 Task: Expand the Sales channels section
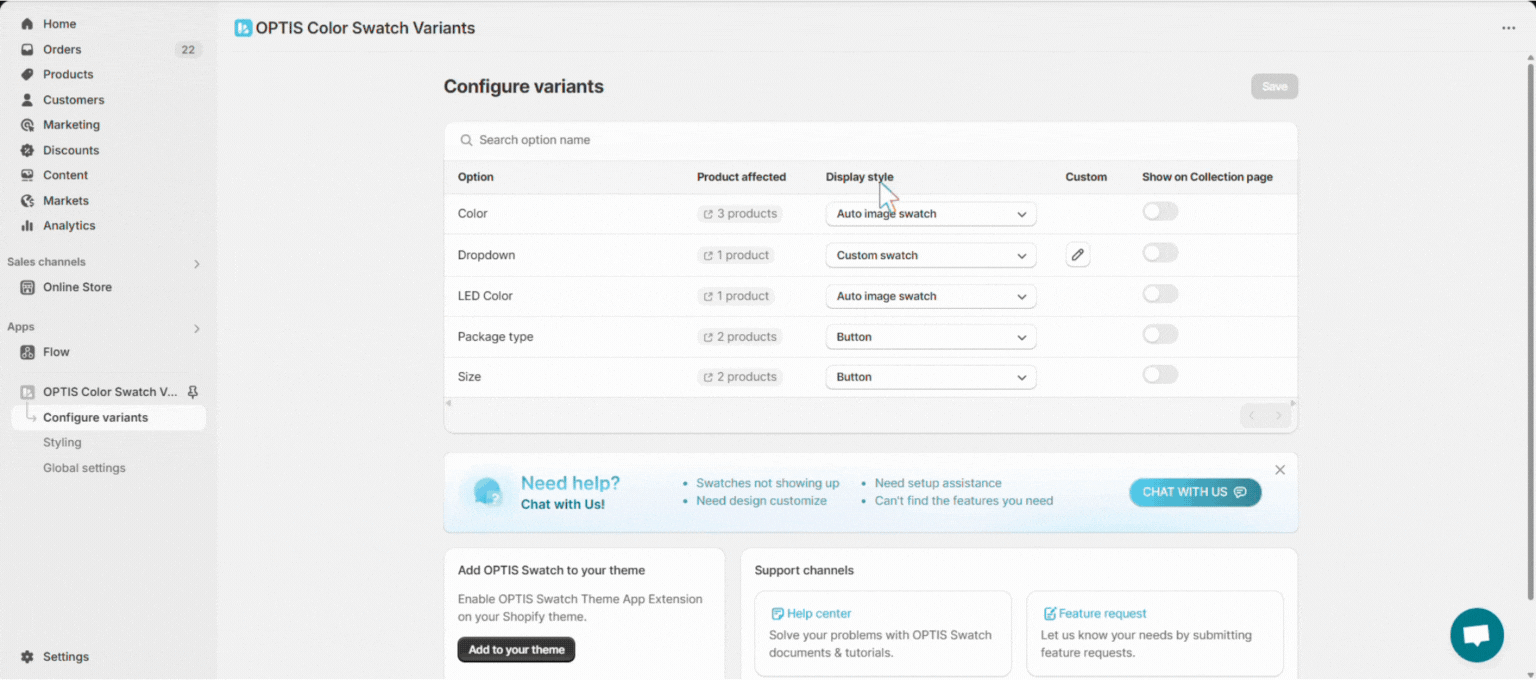coord(196,264)
